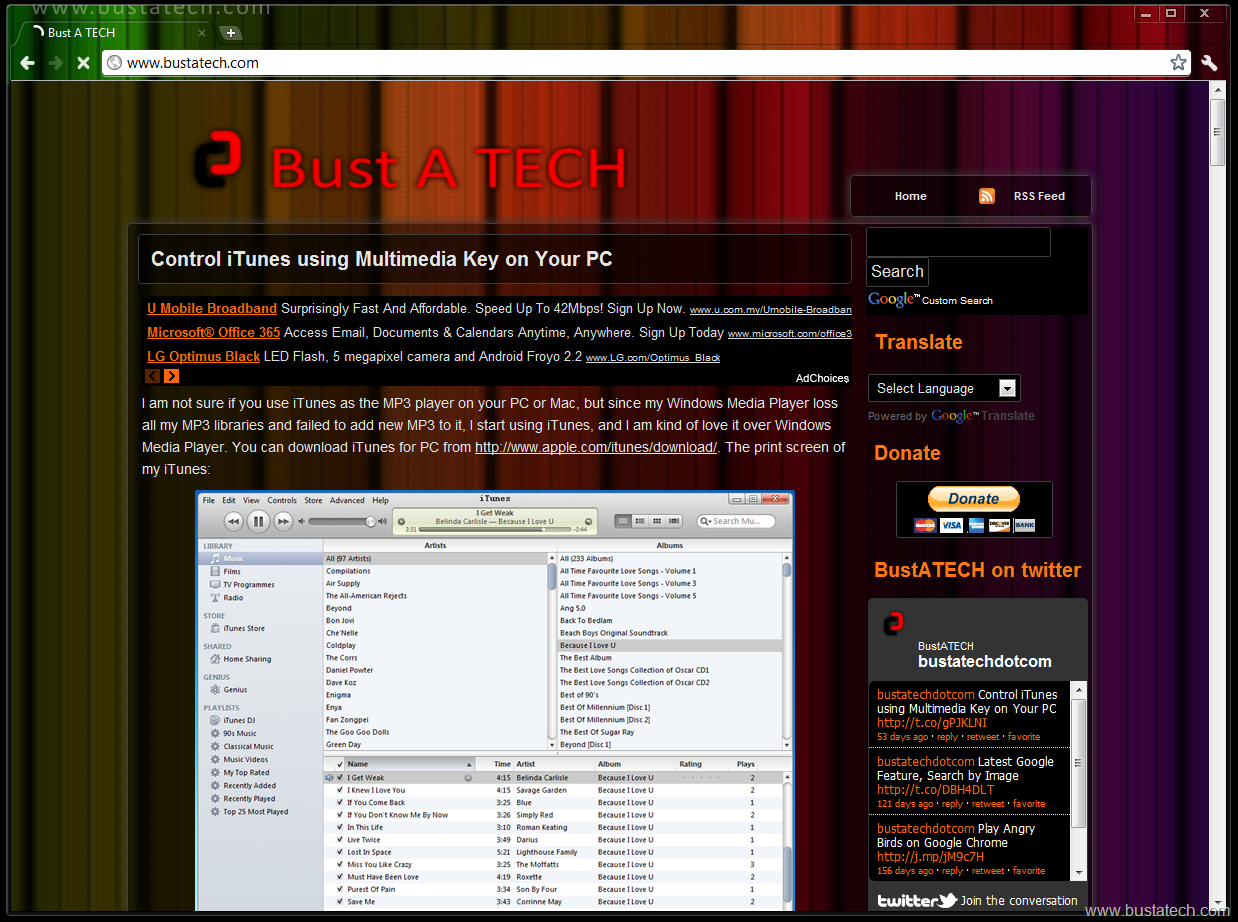Retweet the Control iTunes tweet
Image resolution: width=1238 pixels, height=922 pixels.
[983, 737]
